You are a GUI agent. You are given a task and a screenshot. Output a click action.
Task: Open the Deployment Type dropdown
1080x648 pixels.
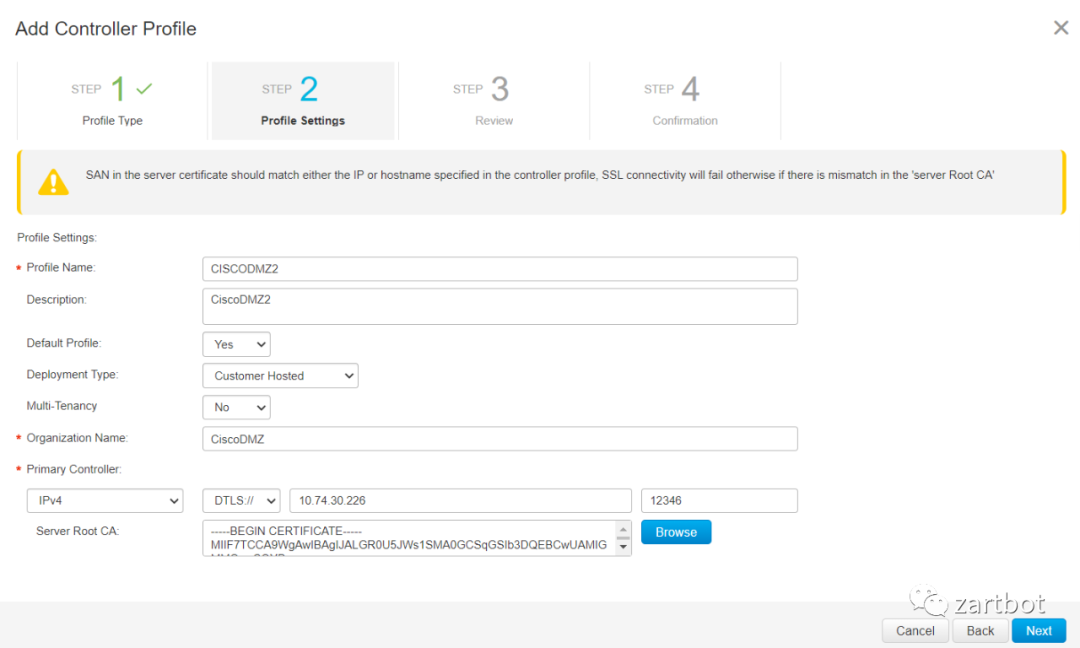[280, 376]
